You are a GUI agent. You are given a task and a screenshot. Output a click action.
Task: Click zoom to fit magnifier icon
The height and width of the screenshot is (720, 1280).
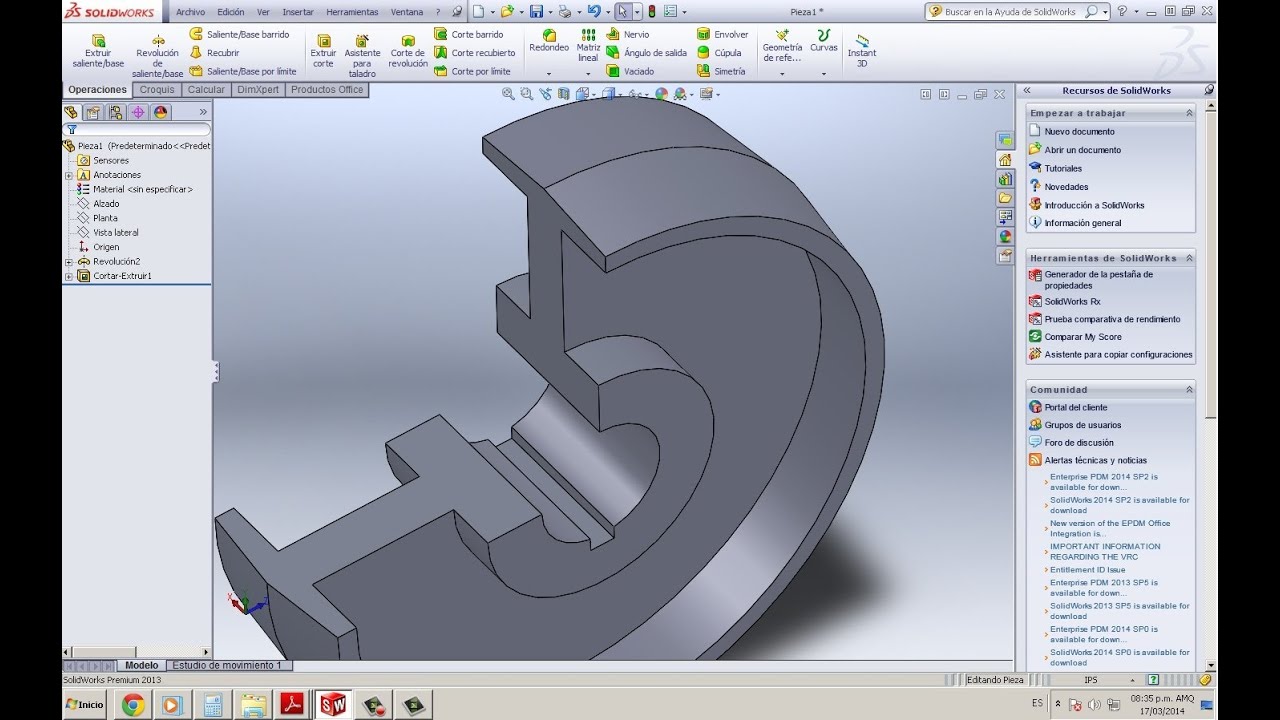point(508,94)
